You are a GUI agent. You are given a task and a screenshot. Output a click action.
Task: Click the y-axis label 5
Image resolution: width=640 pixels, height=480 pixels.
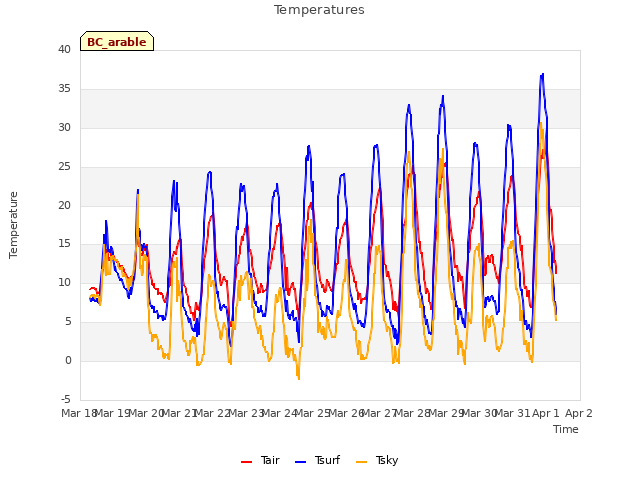click(x=68, y=322)
